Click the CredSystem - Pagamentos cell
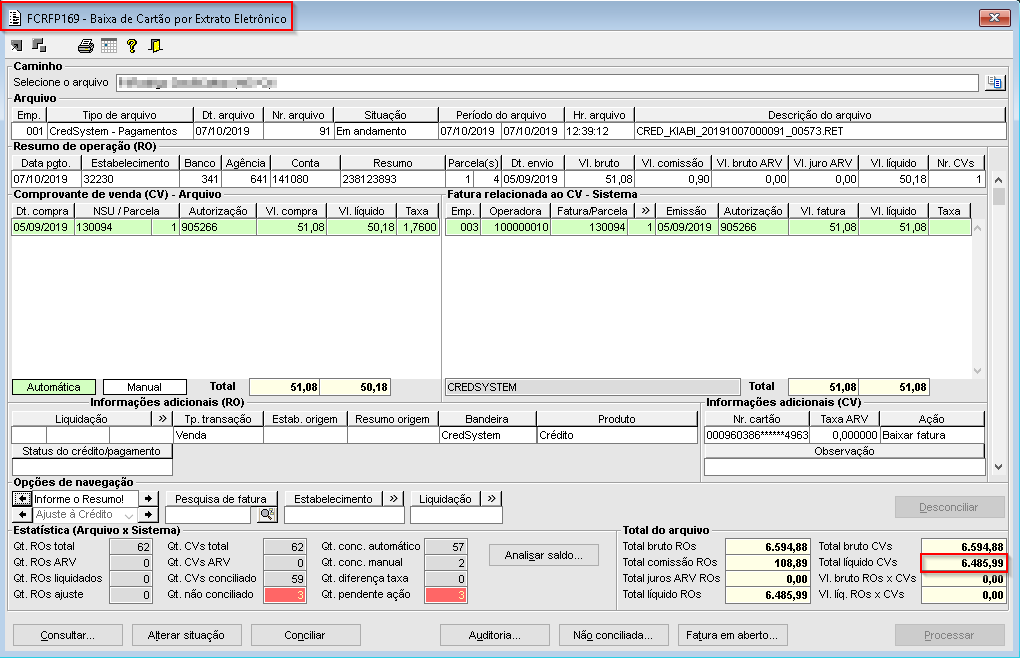This screenshot has width=1020, height=658. 120,131
